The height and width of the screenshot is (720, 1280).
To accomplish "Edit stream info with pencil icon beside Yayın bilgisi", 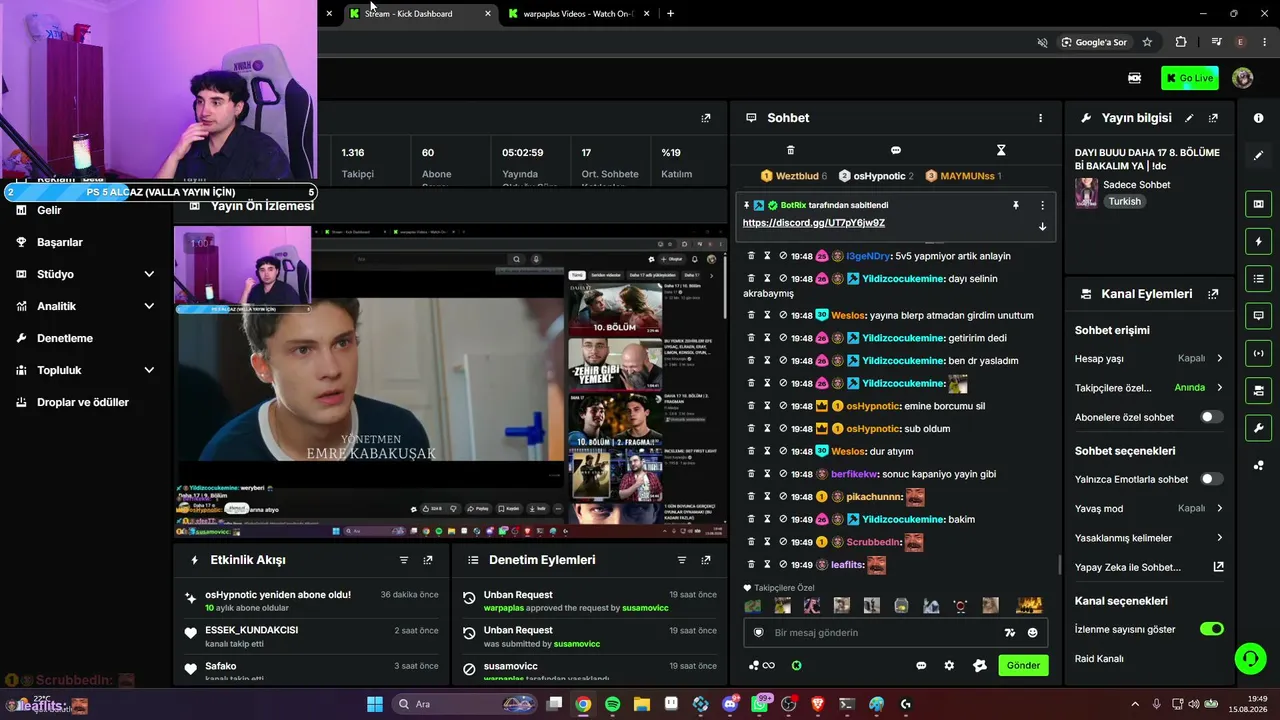I will pos(1189,118).
